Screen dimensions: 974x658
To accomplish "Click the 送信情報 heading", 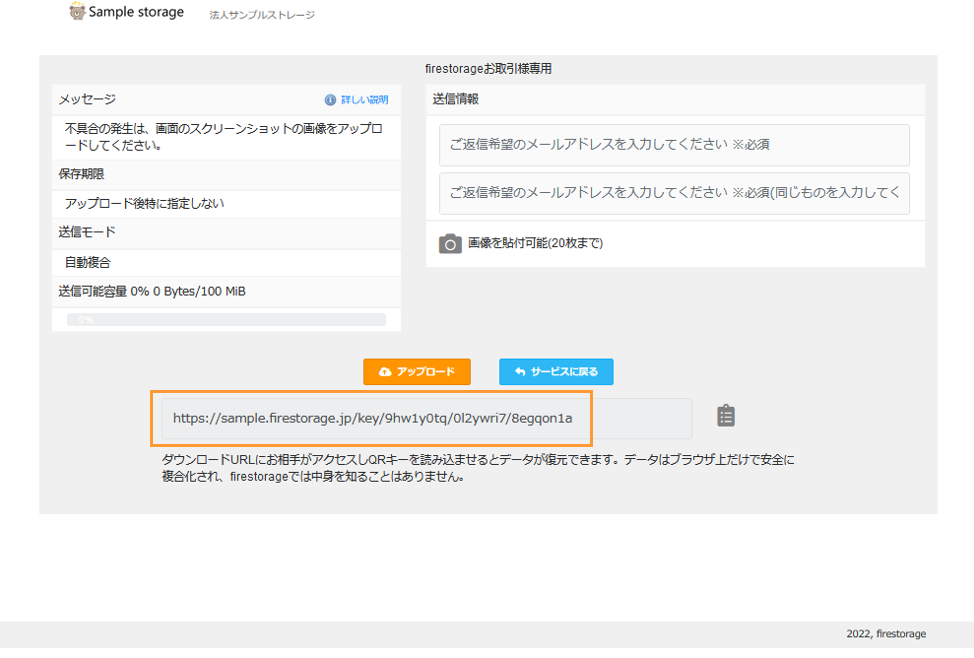I will (x=455, y=99).
